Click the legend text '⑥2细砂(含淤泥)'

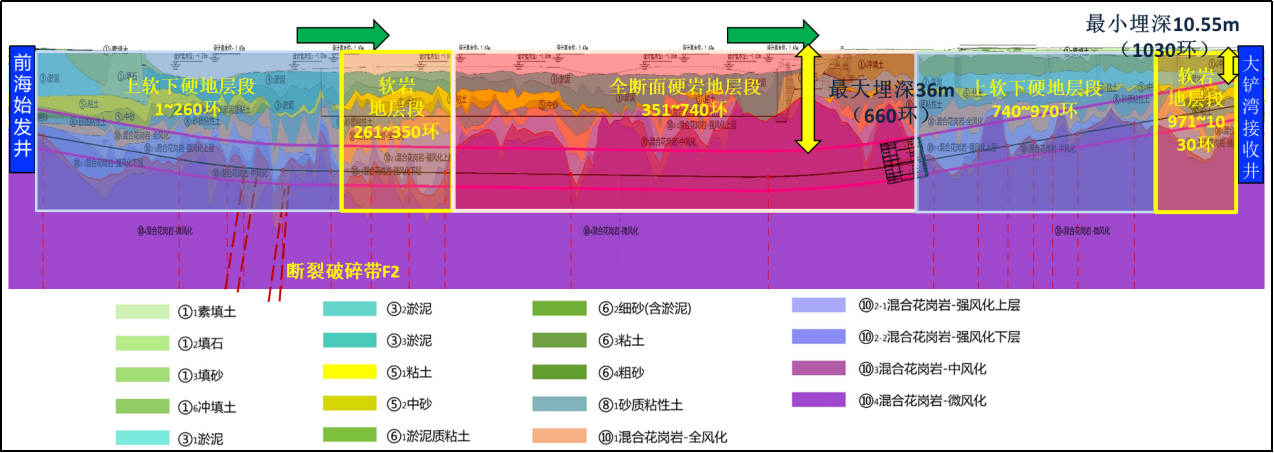(x=645, y=309)
